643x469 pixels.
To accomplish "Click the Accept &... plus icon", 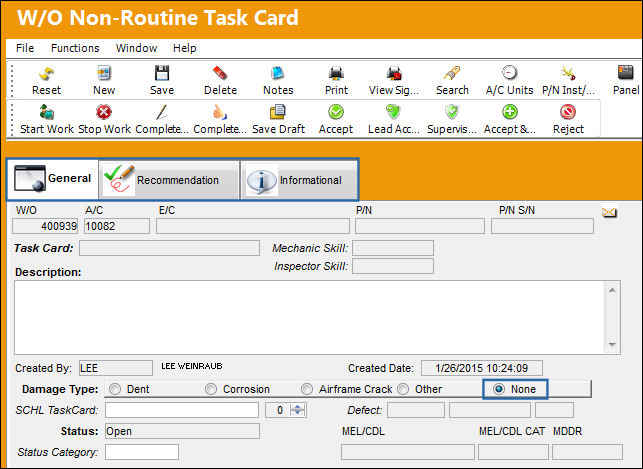I will click(510, 112).
